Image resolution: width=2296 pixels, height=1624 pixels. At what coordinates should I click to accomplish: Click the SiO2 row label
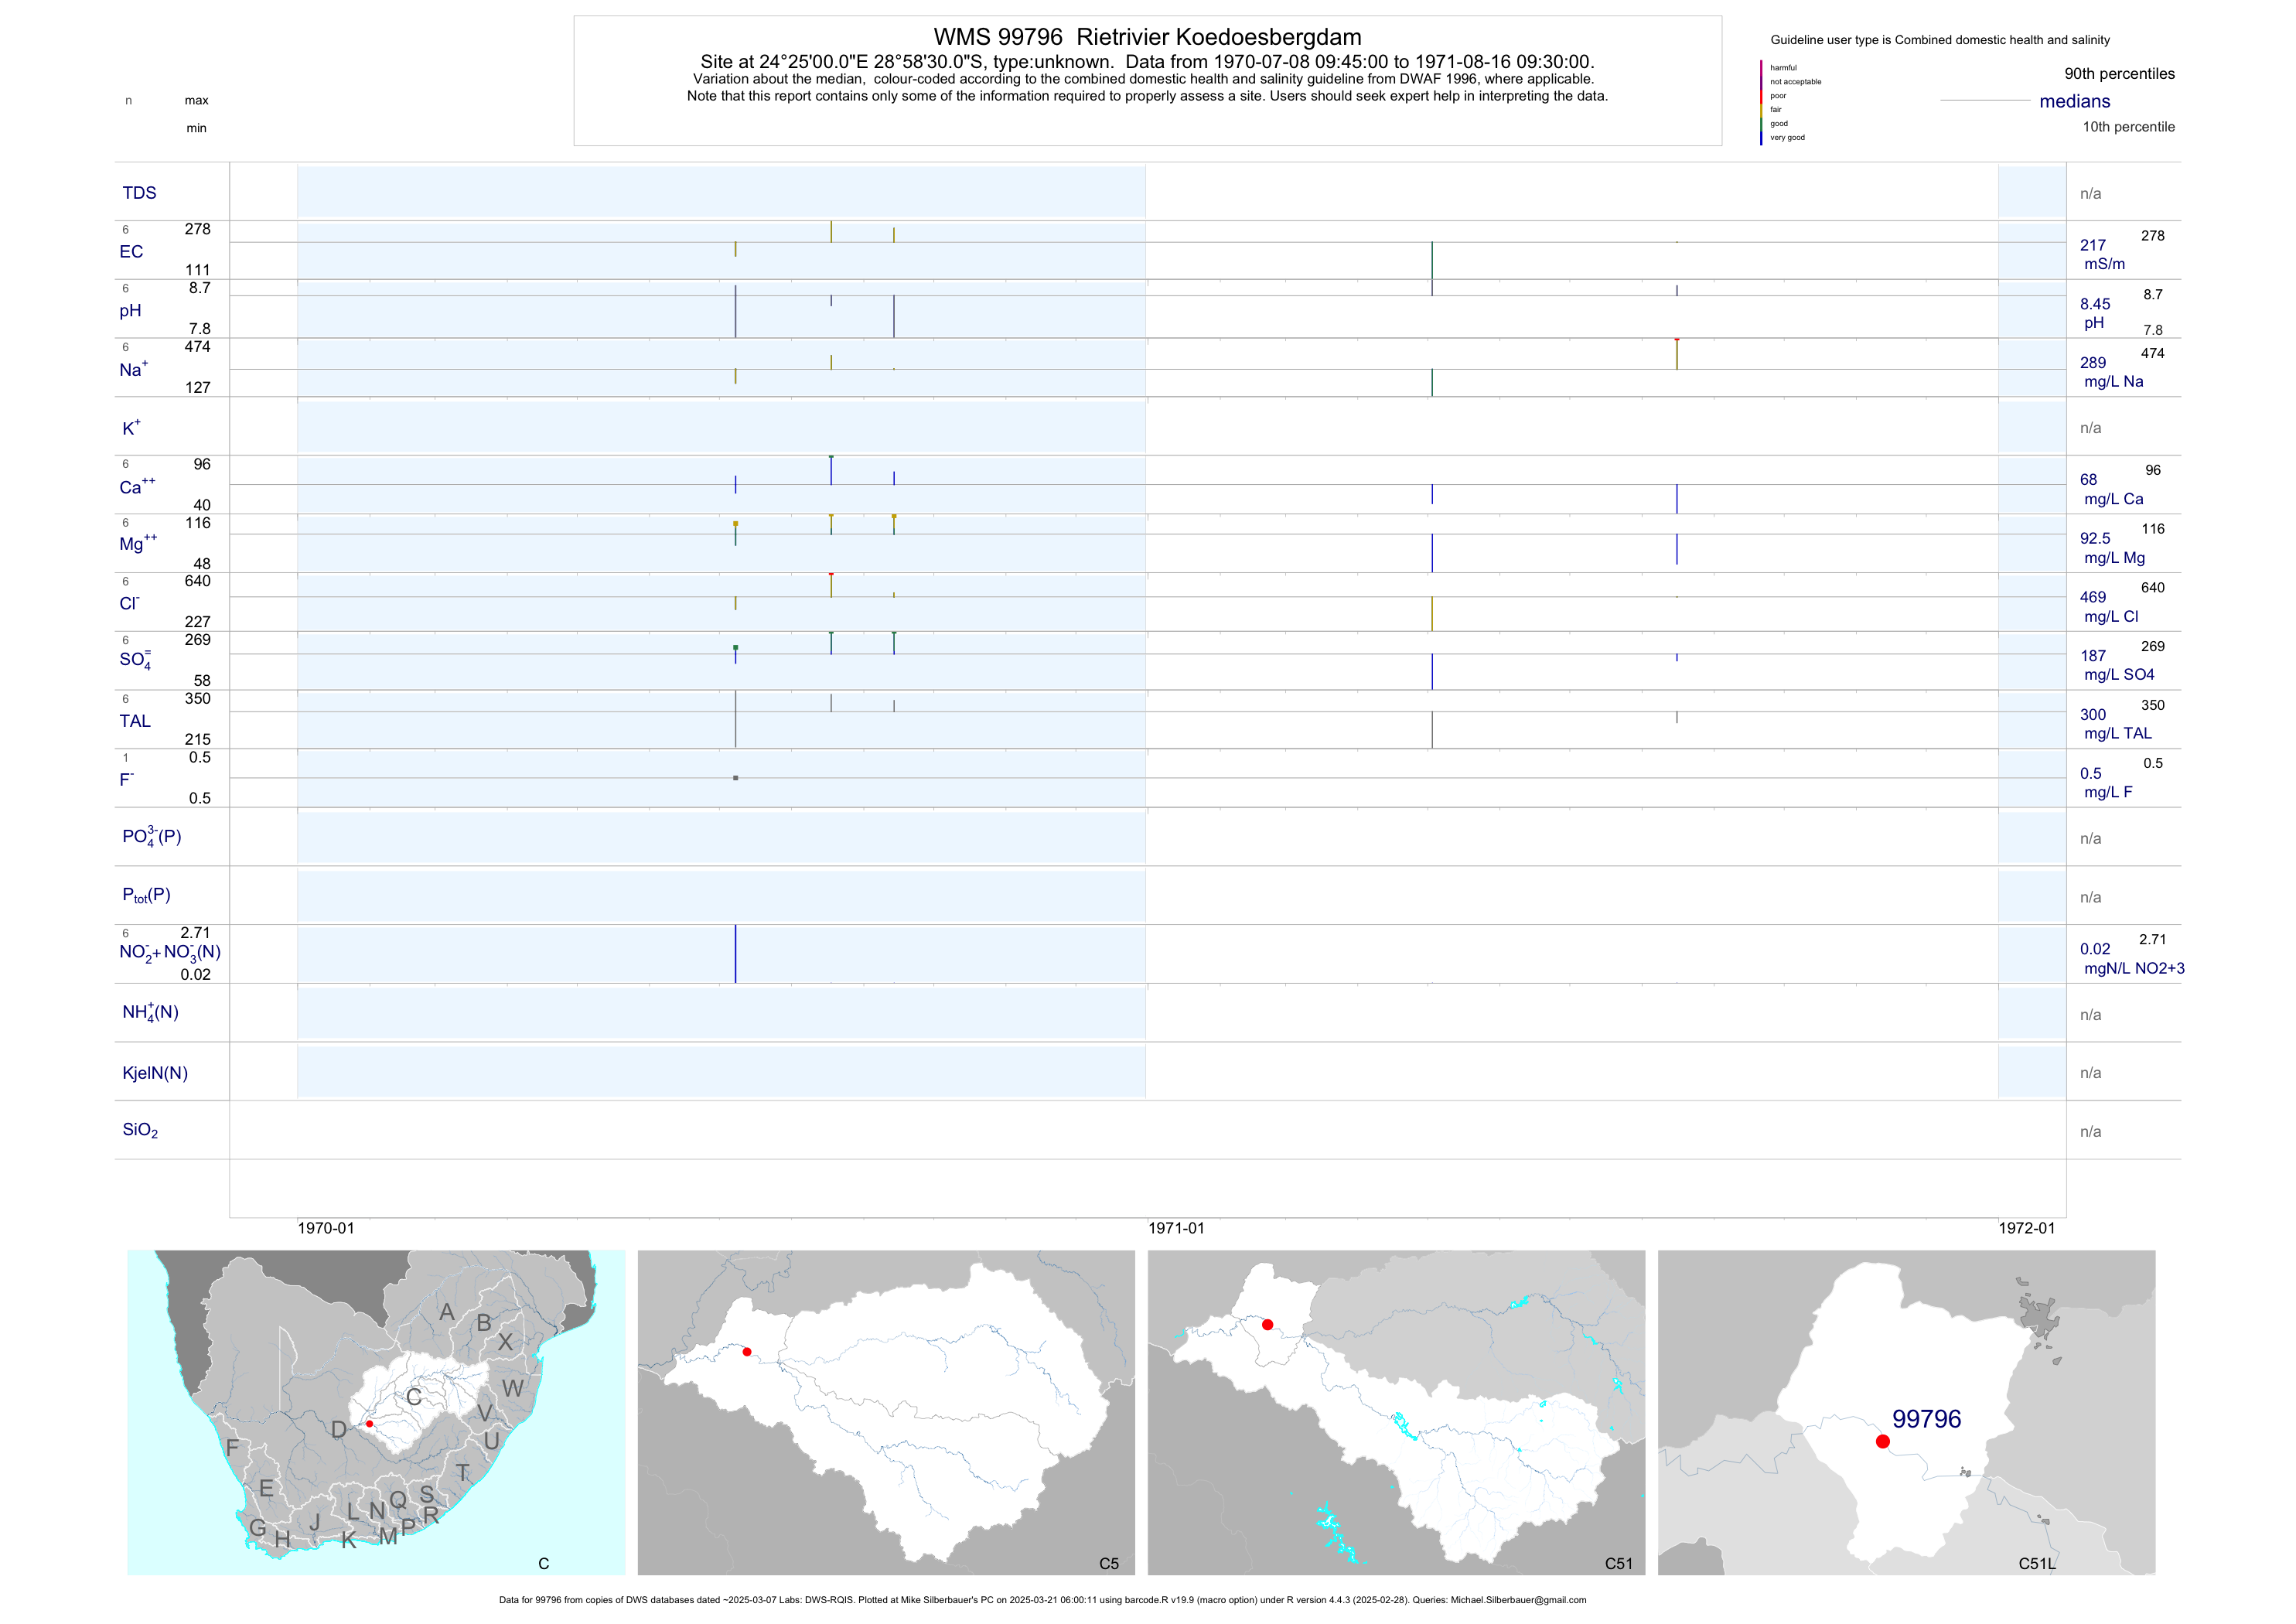click(140, 1130)
